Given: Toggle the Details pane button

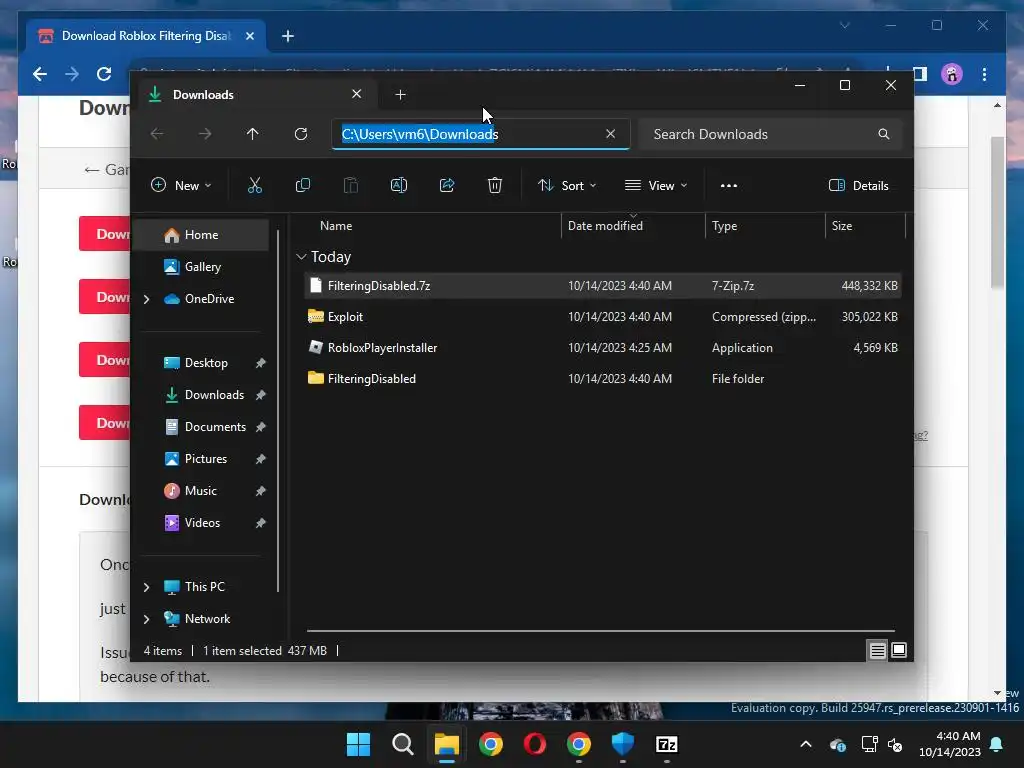Looking at the screenshot, I should pyautogui.click(x=859, y=185).
